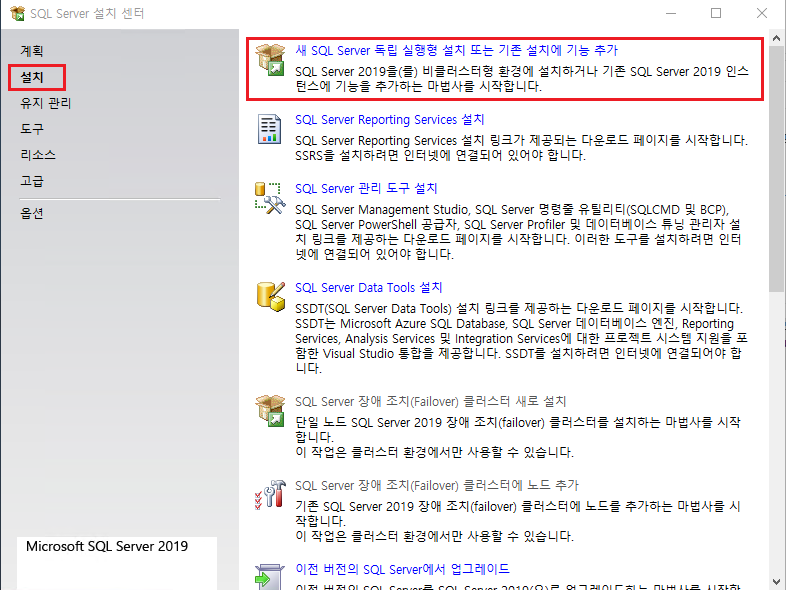Close the SQL Server 설치 센터 window
The height and width of the screenshot is (590, 786).
[762, 14]
